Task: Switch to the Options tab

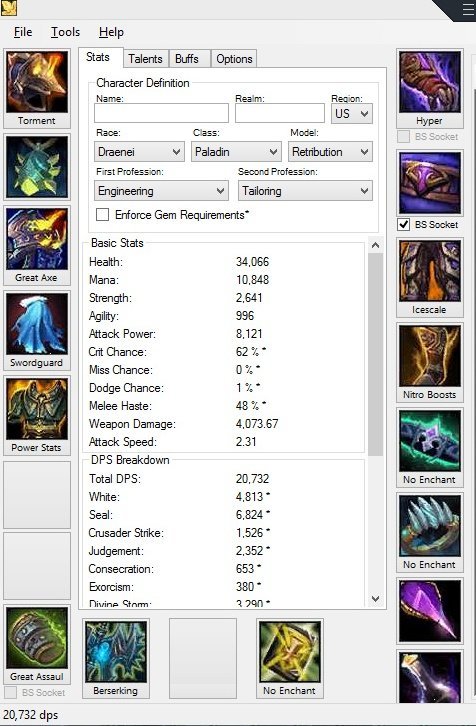Action: (234, 59)
